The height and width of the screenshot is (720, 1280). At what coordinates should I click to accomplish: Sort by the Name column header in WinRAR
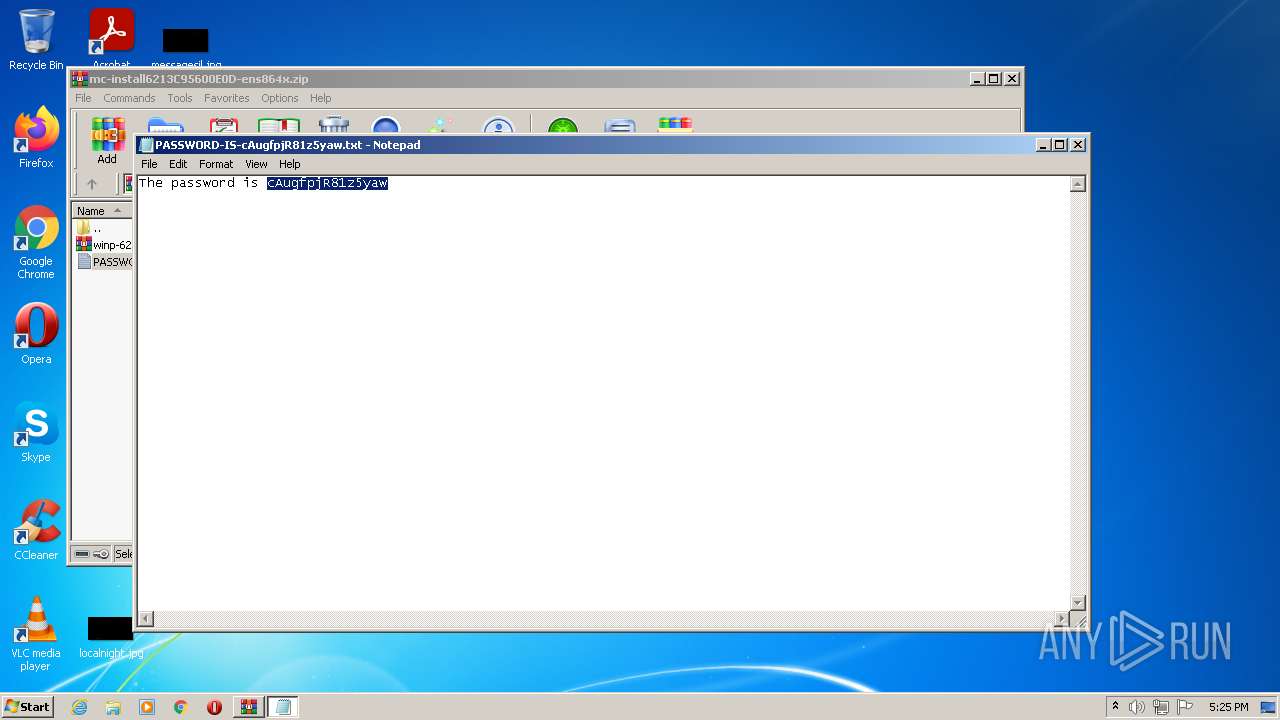pyautogui.click(x=102, y=211)
